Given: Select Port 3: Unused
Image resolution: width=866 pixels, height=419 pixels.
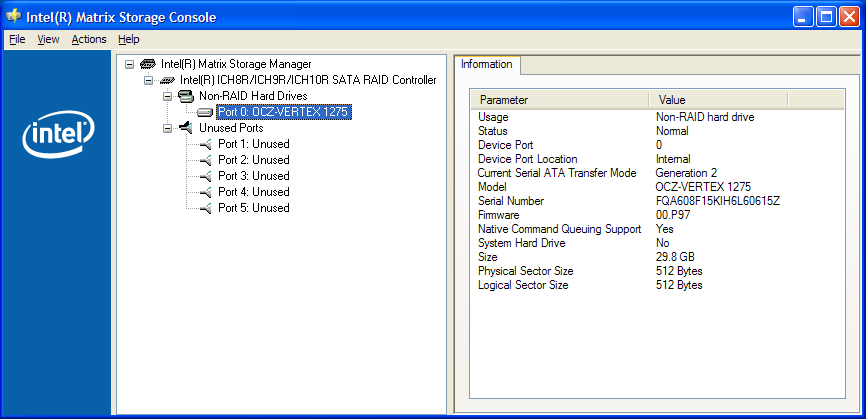Looking at the screenshot, I should coord(254,177).
